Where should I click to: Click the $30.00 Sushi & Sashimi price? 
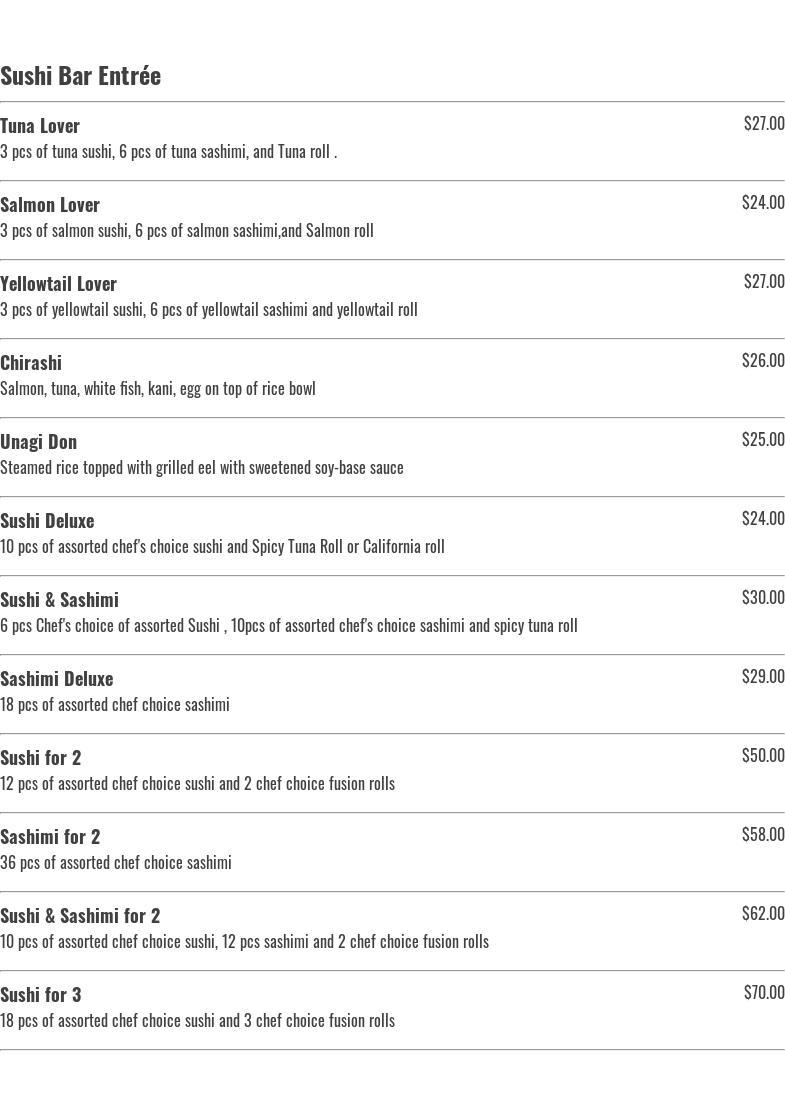[x=763, y=597]
